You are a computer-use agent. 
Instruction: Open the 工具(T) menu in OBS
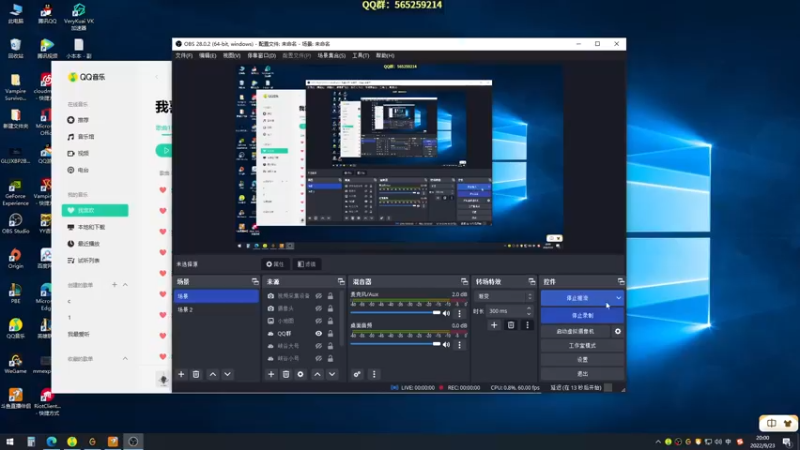point(360,56)
